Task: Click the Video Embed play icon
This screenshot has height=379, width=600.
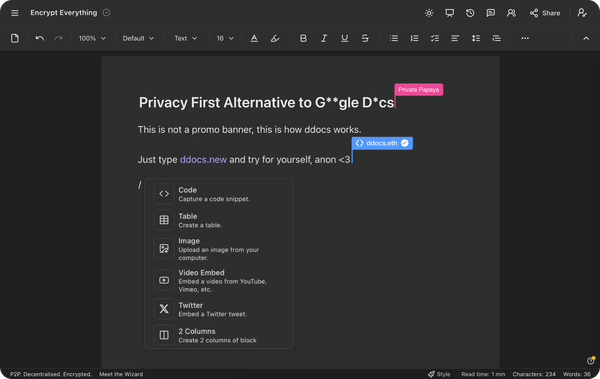Action: pos(164,280)
